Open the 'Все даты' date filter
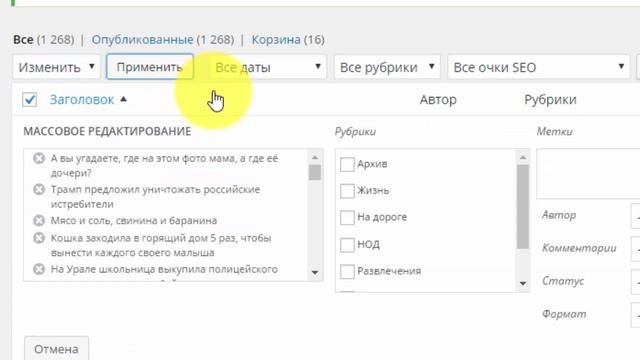 pyautogui.click(x=268, y=67)
